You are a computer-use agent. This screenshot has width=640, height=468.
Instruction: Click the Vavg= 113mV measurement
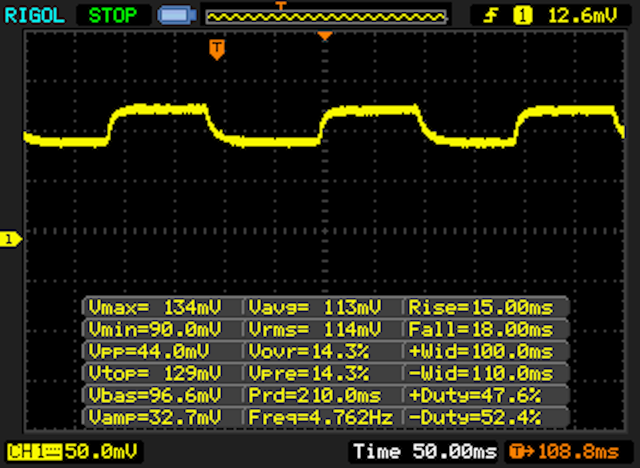315,307
